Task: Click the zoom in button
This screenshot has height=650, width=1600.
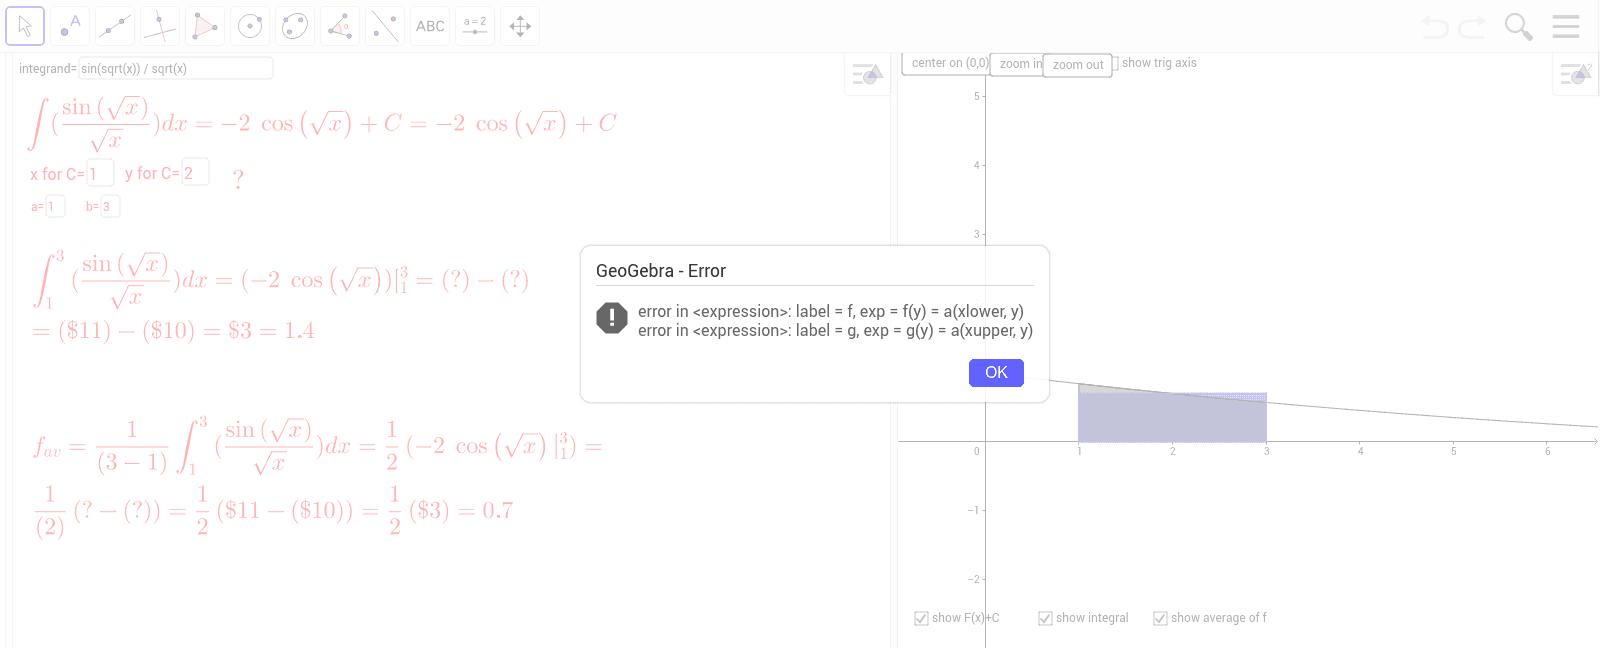Action: click(x=1019, y=64)
